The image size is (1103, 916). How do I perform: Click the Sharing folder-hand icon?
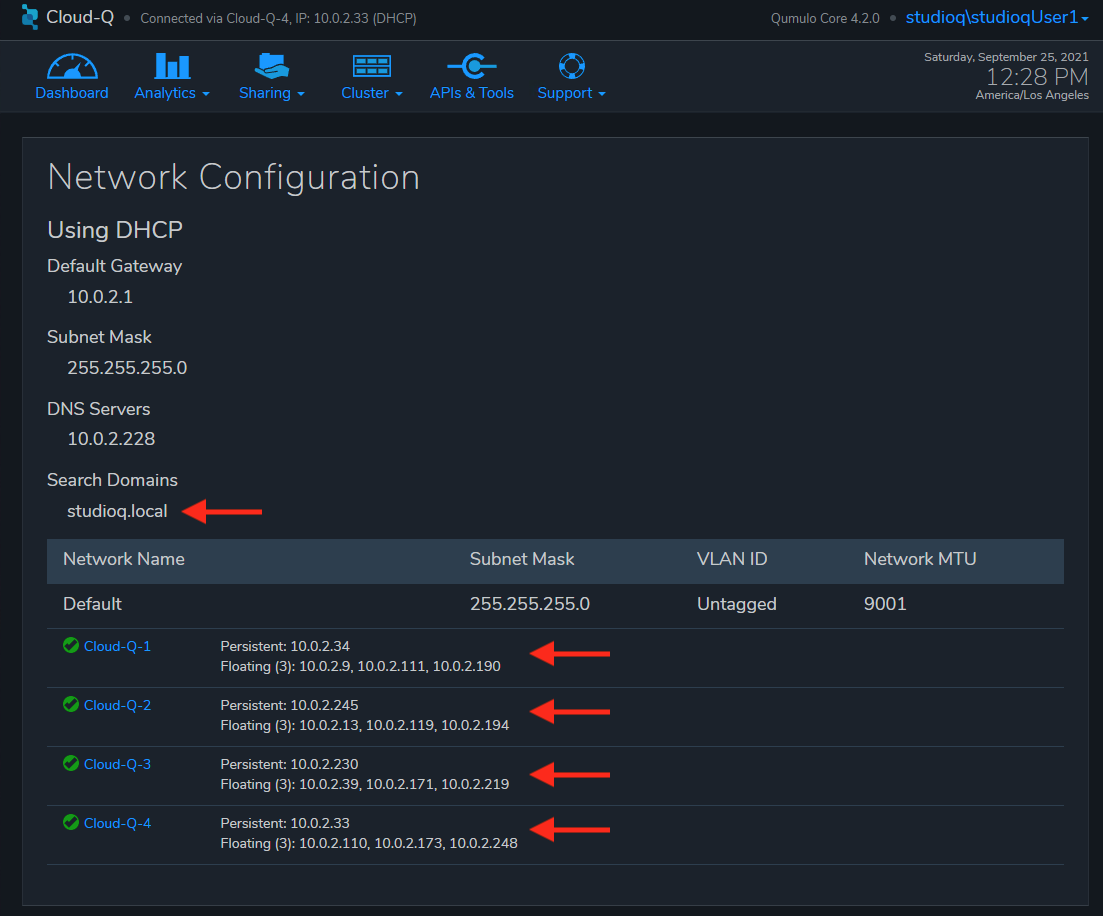click(272, 66)
